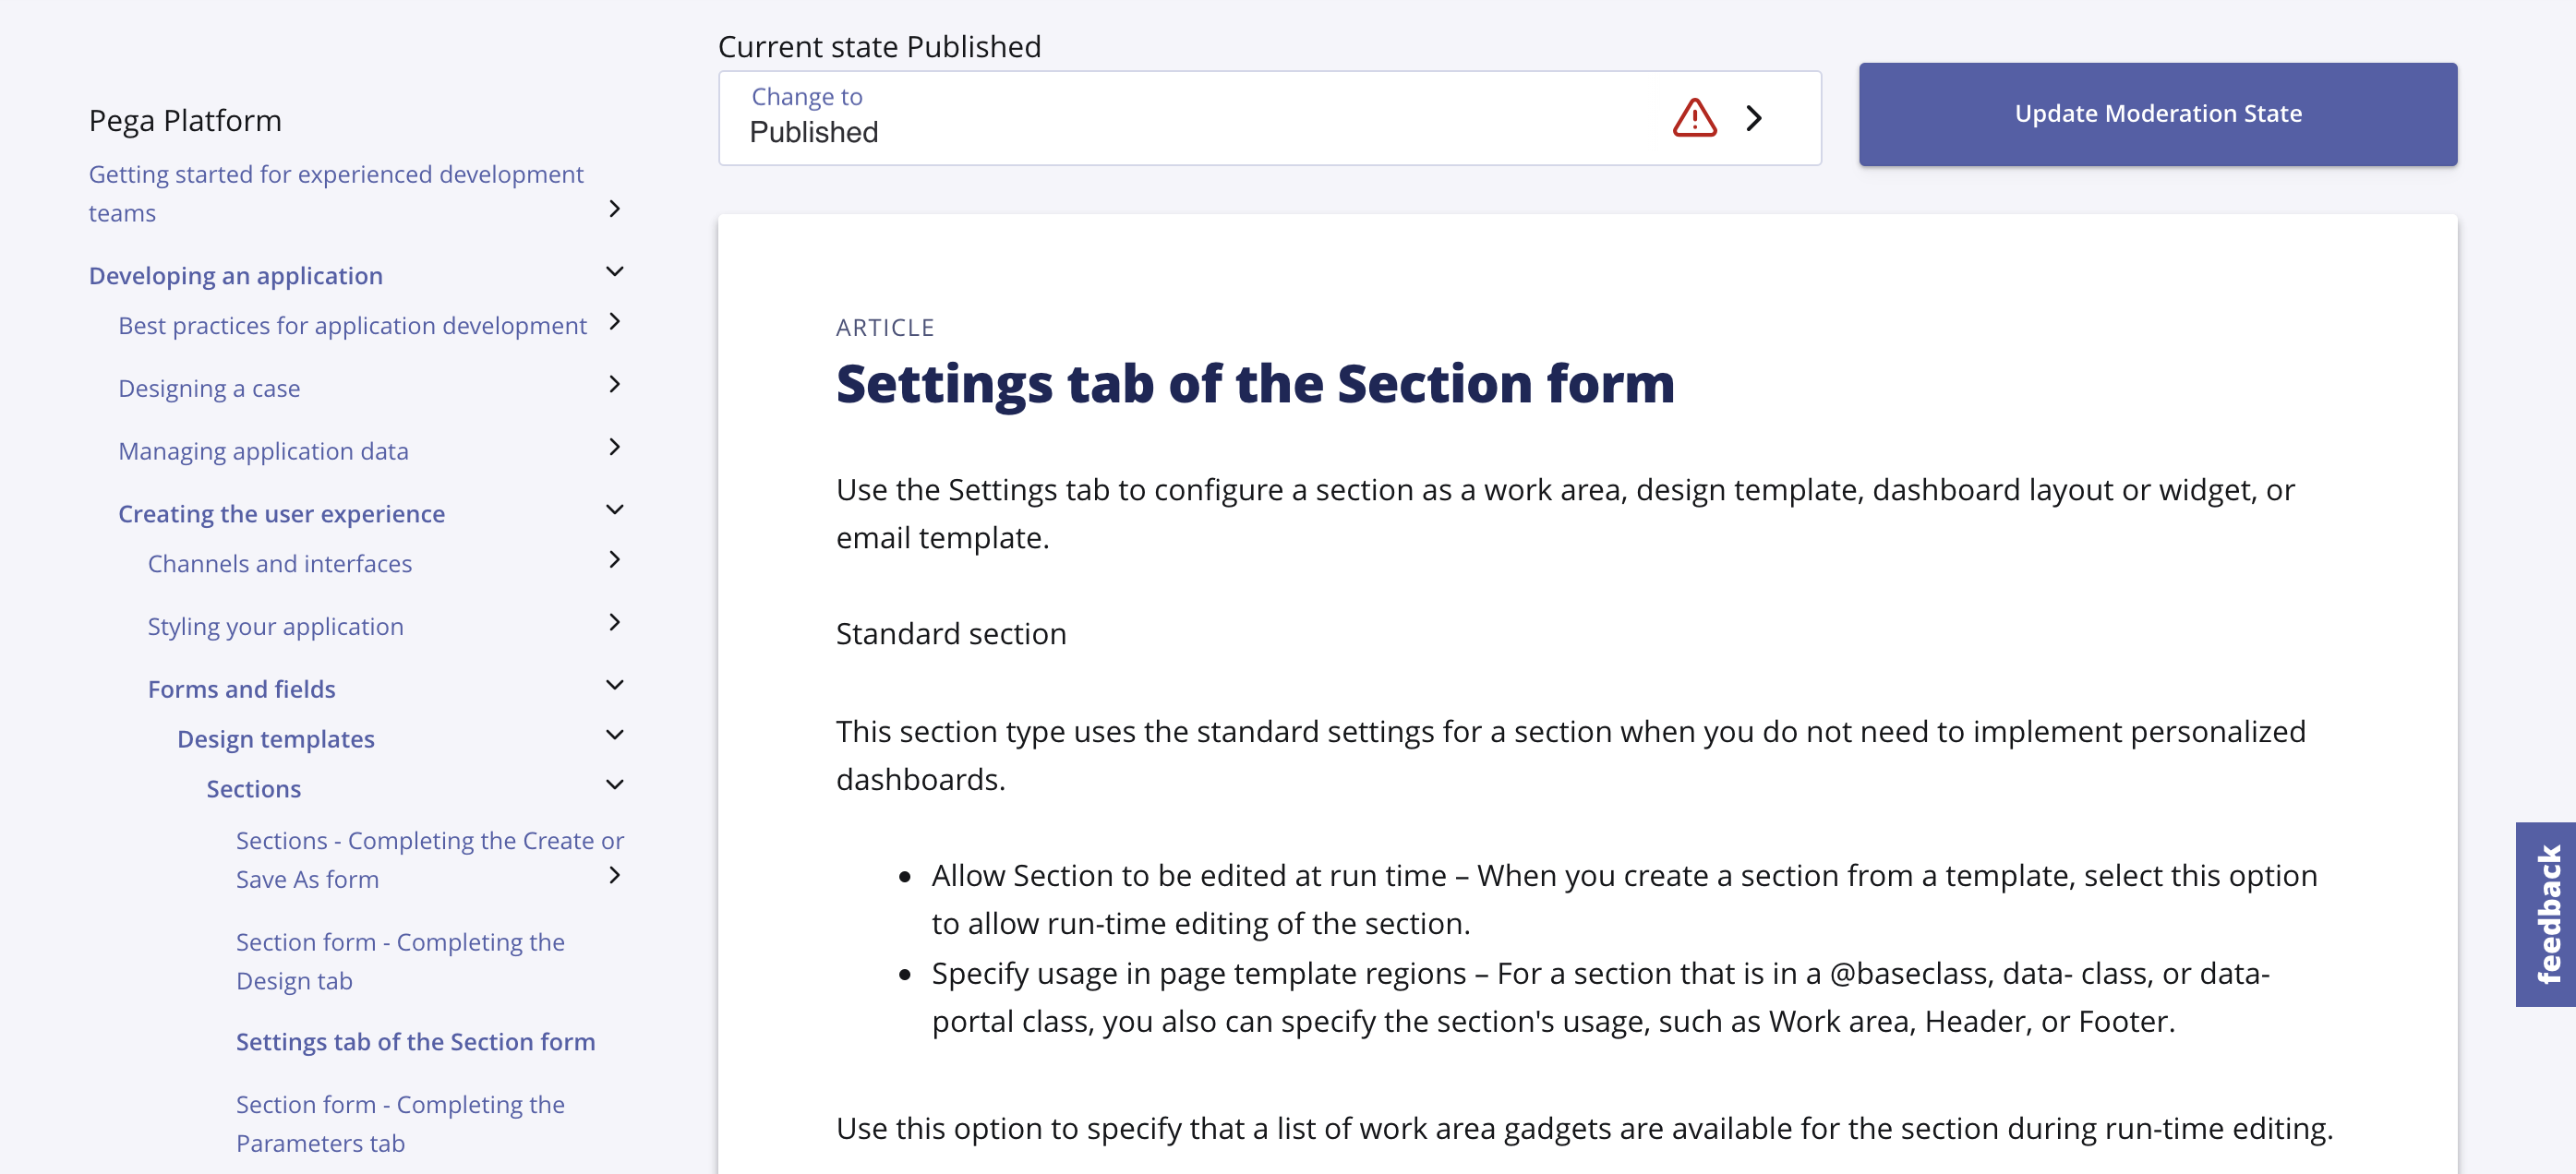Open Section form - Completing the Parameters tab
This screenshot has height=1174, width=2576.
(x=399, y=1123)
